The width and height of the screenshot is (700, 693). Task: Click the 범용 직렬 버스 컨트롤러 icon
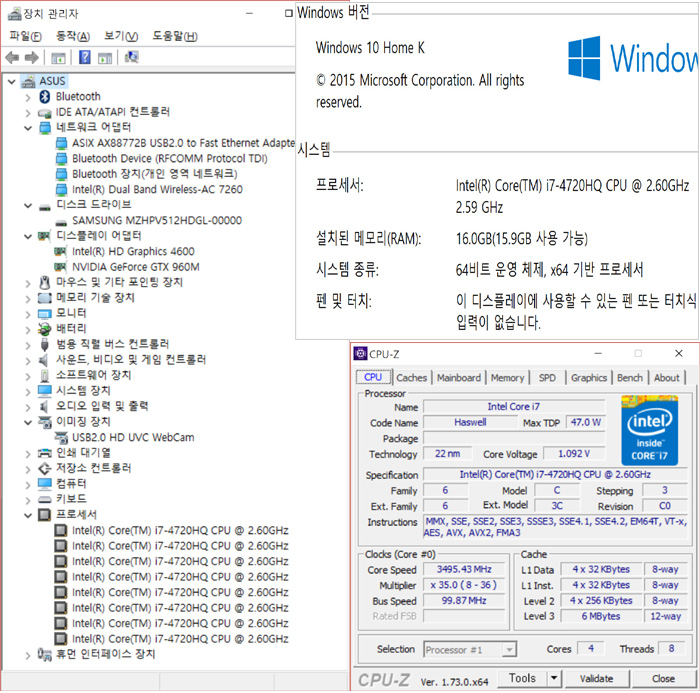[x=44, y=345]
